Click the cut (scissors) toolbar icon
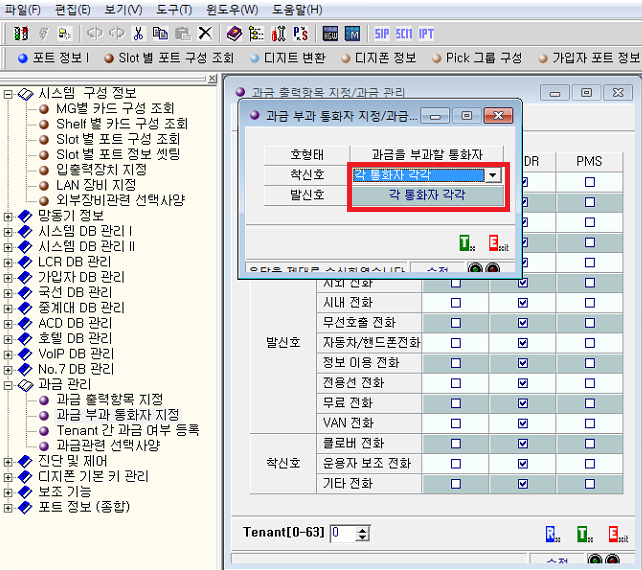Image resolution: width=642 pixels, height=570 pixels. pos(138,33)
